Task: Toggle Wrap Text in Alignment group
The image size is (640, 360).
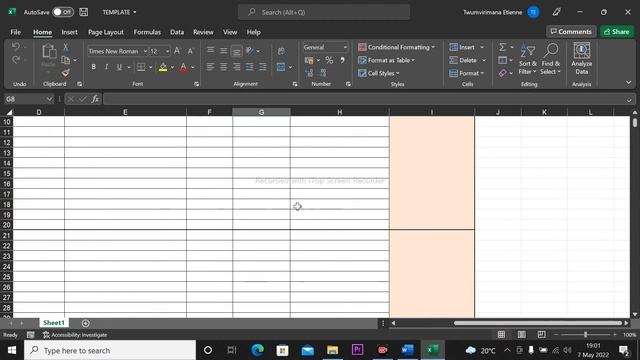Action: coord(281,51)
